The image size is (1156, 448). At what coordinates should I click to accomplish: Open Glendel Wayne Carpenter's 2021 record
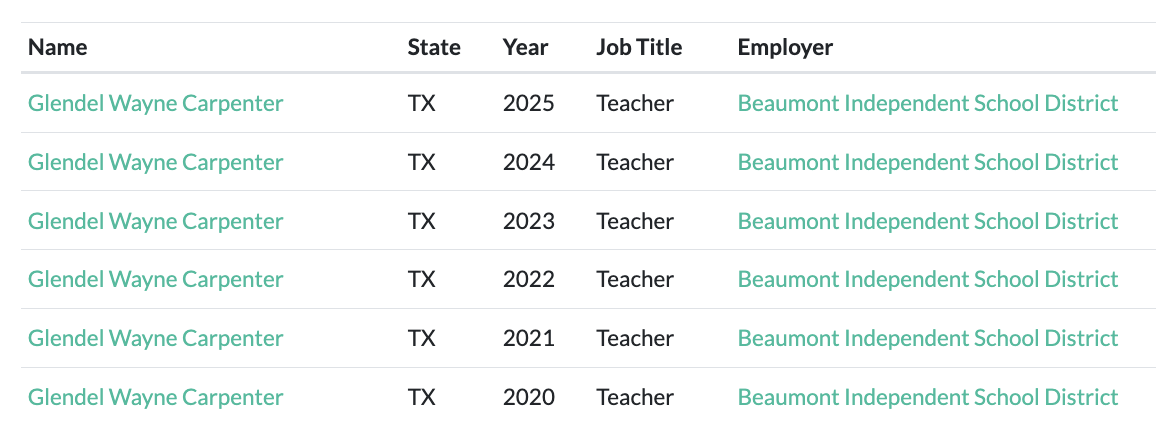[x=156, y=338]
